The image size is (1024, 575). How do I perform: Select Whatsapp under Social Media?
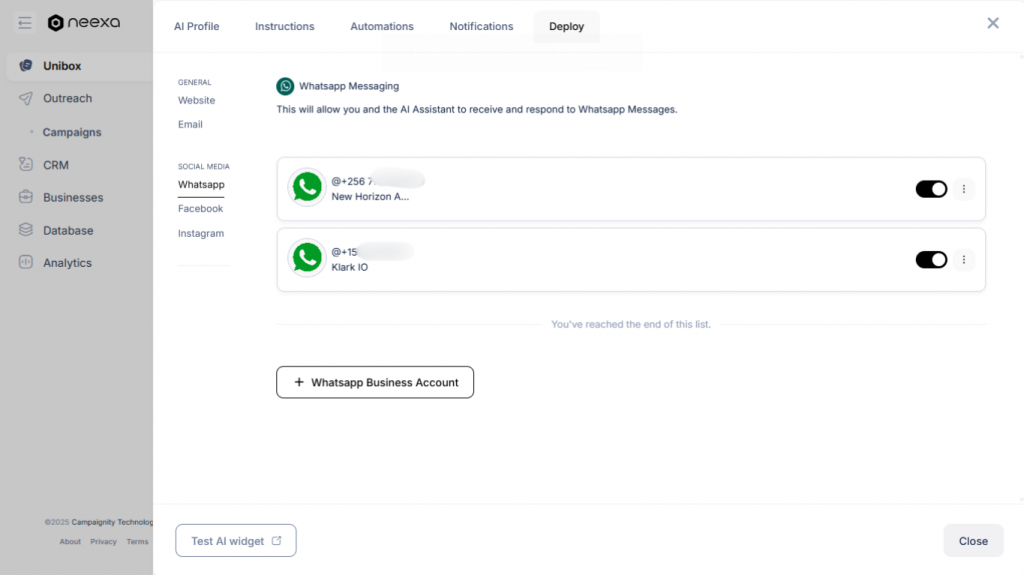click(201, 185)
